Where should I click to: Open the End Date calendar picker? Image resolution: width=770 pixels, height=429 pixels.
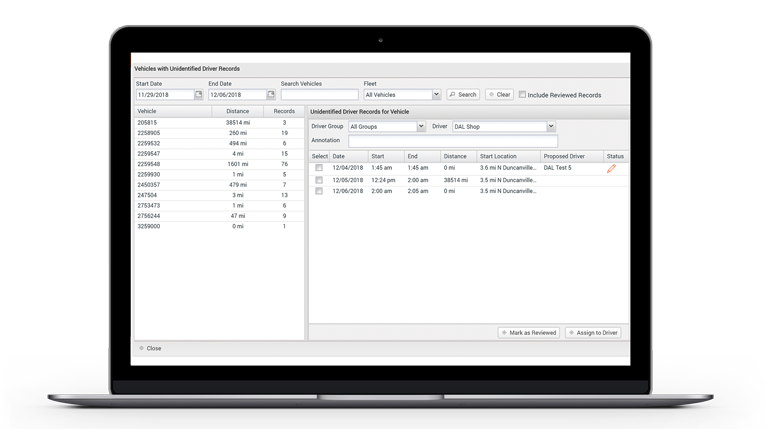click(271, 94)
